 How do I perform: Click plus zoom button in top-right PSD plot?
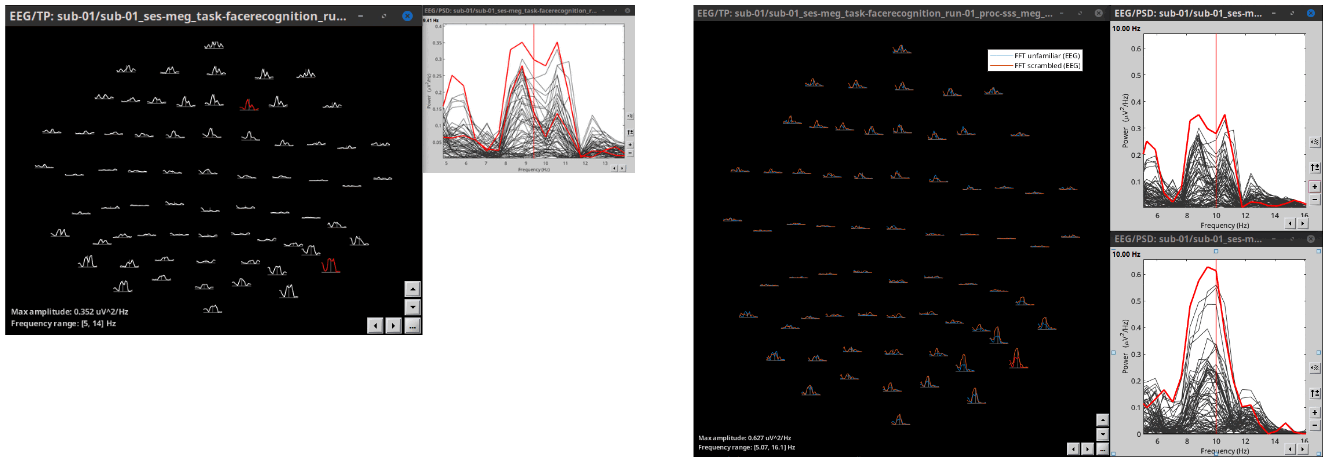point(1313,186)
